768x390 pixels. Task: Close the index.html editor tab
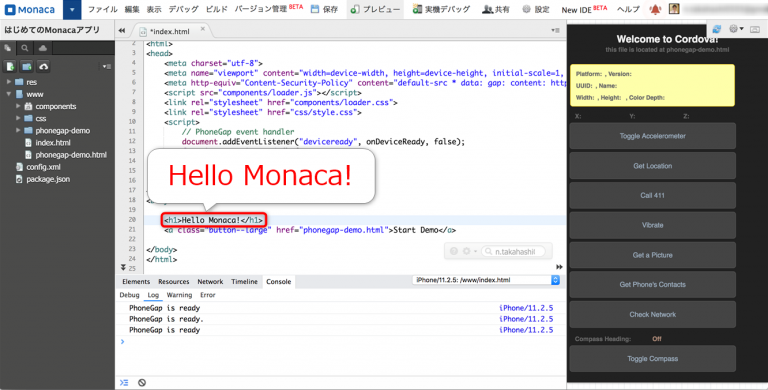point(203,29)
